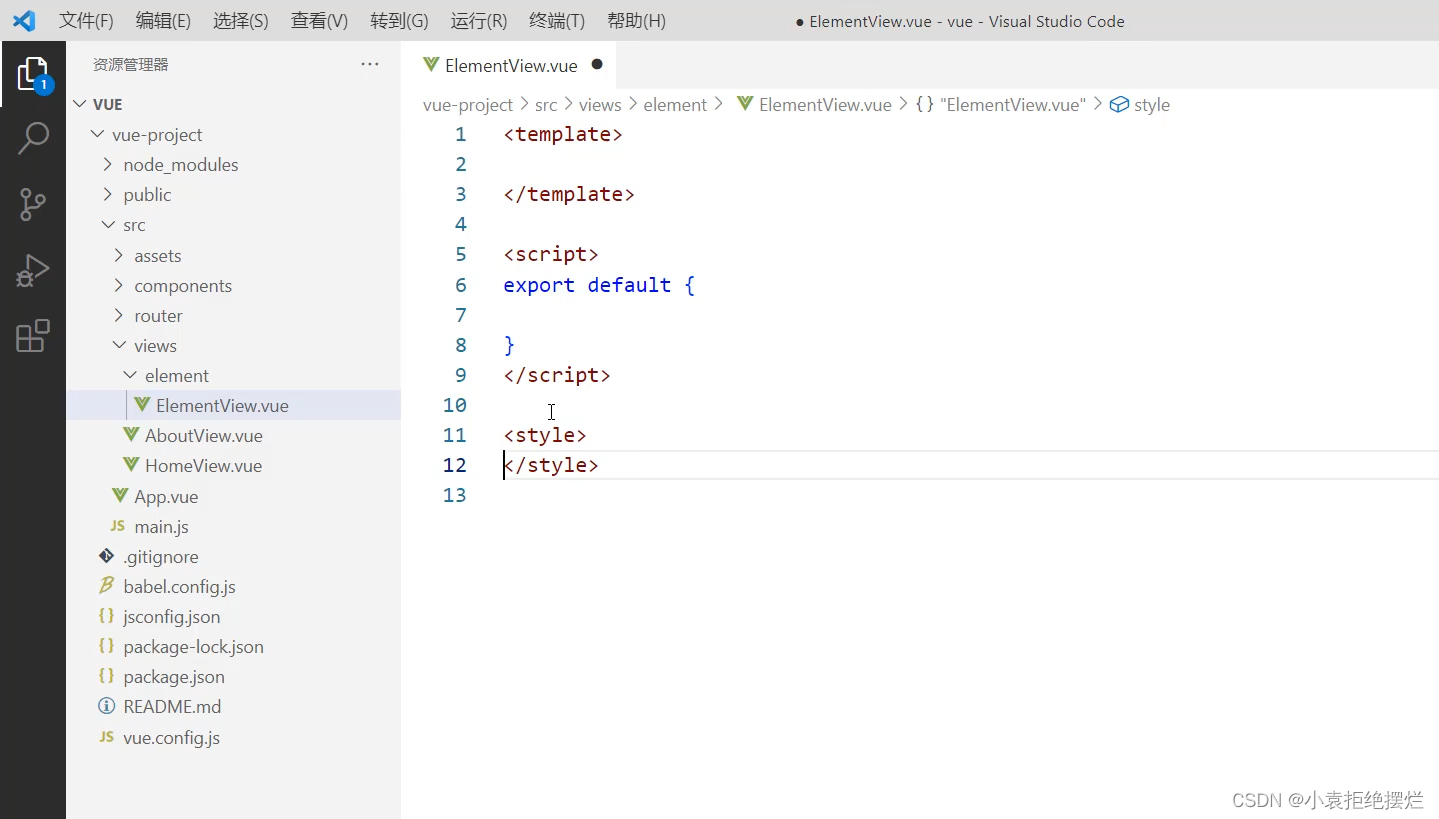Place cursor on <template> line 1
Viewport: 1439px width, 819px height.
[563, 134]
